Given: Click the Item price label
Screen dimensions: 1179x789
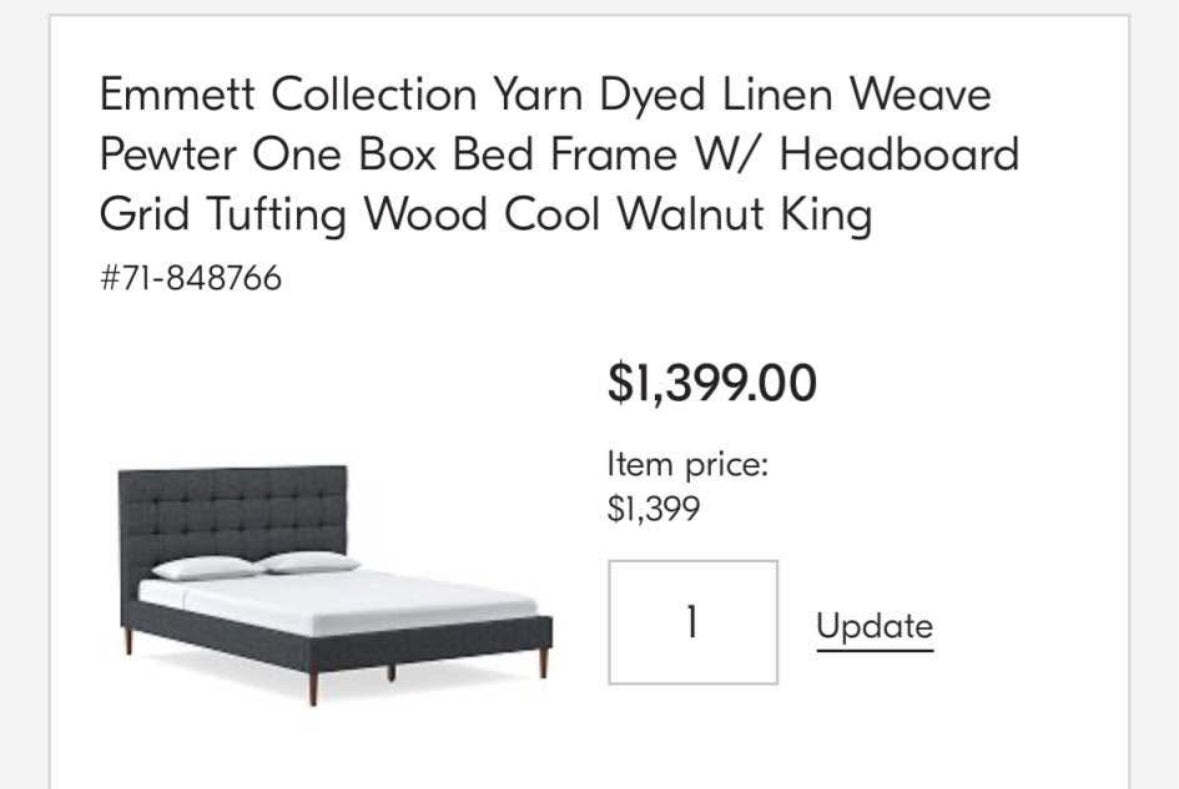Looking at the screenshot, I should tap(688, 463).
